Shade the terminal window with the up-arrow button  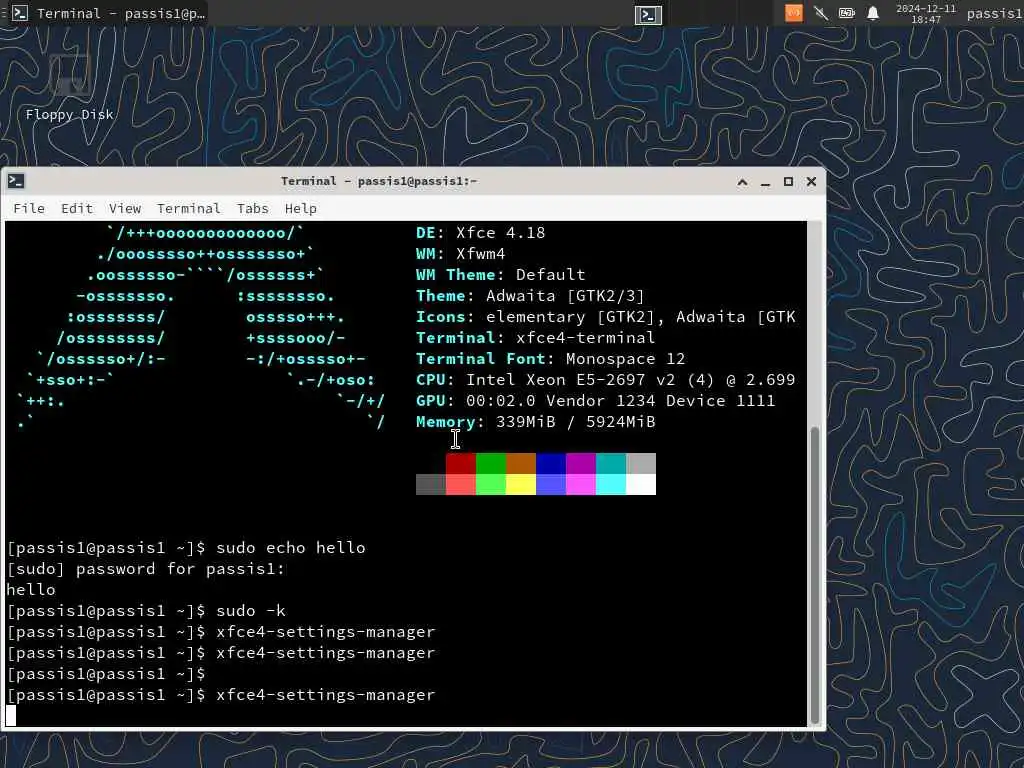pyautogui.click(x=742, y=182)
